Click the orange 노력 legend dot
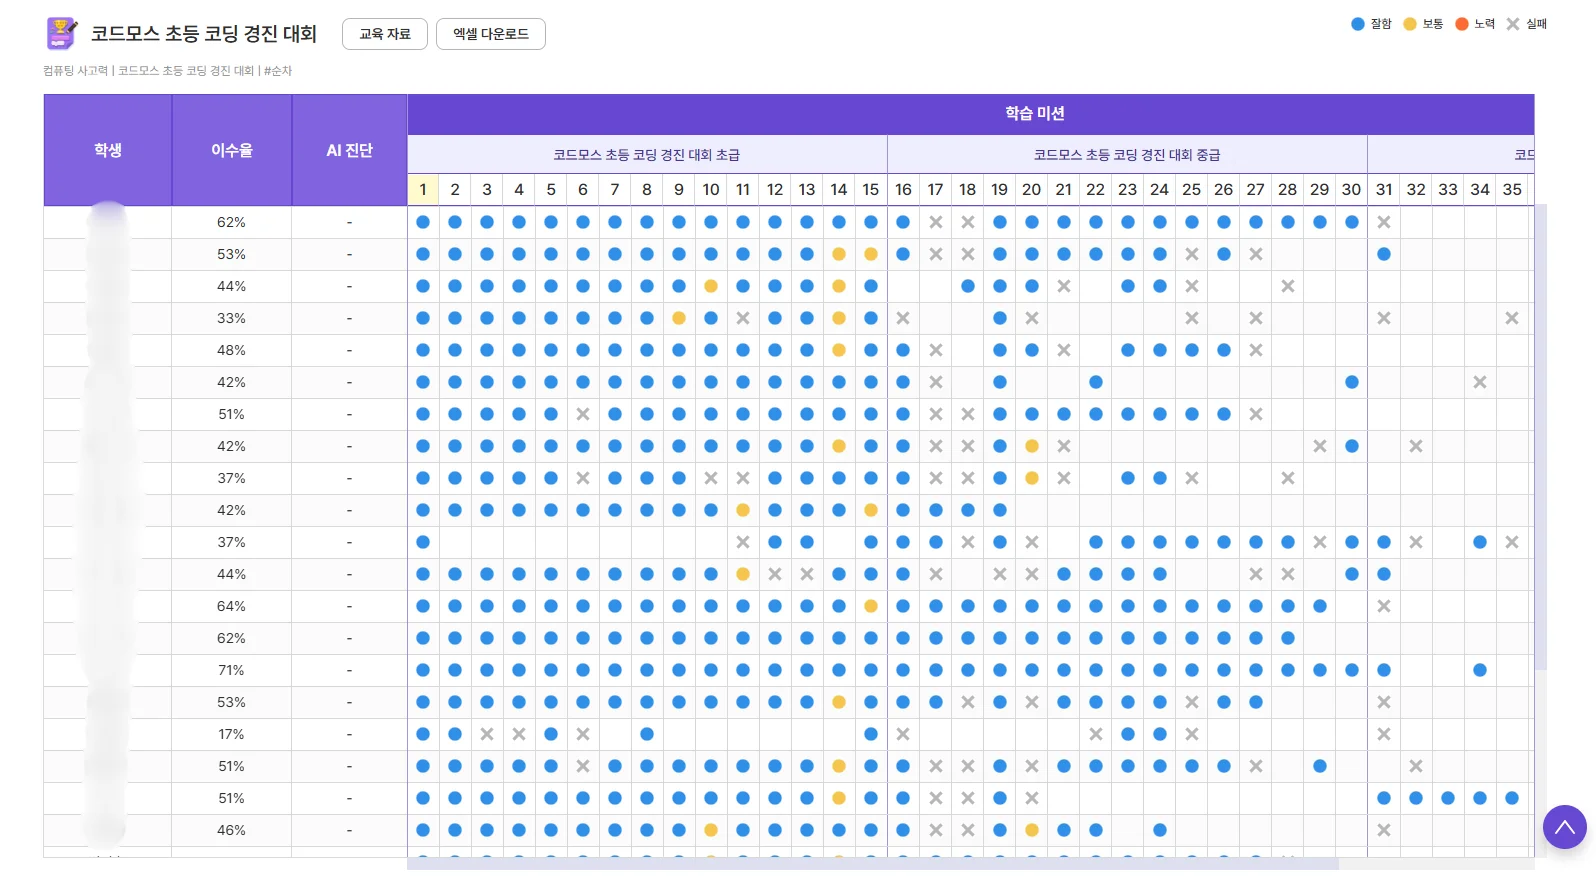This screenshot has height=883, width=1596. (1462, 24)
